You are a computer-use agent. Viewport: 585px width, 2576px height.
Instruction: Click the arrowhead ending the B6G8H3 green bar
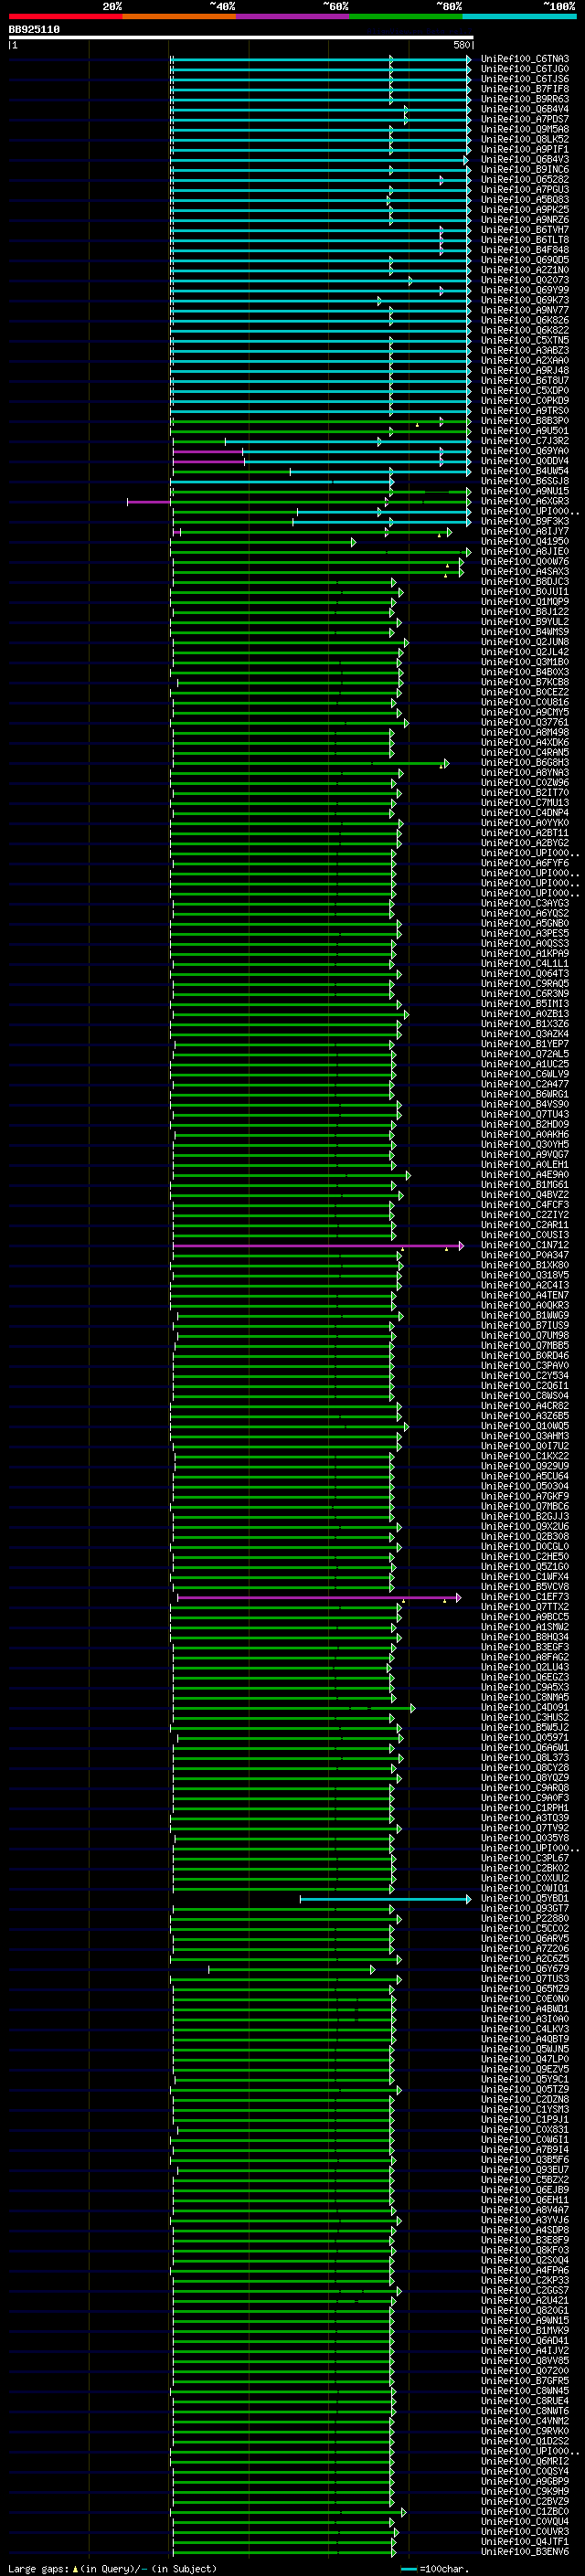[x=446, y=763]
